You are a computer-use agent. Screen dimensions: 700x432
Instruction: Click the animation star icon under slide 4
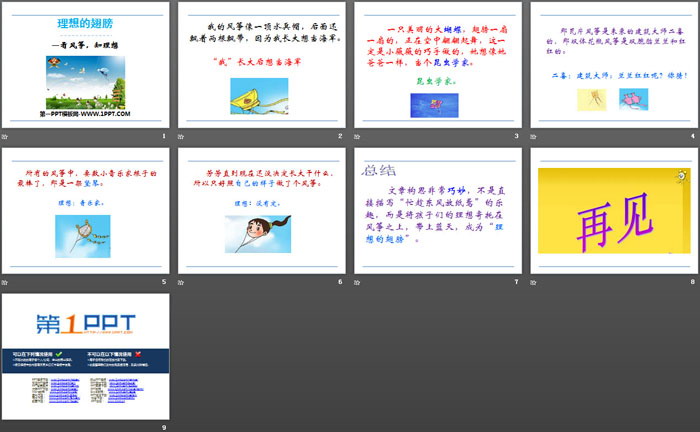click(x=534, y=136)
